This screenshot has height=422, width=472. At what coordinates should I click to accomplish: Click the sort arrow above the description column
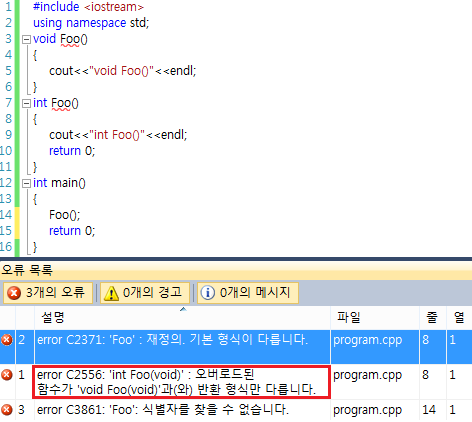183,309
